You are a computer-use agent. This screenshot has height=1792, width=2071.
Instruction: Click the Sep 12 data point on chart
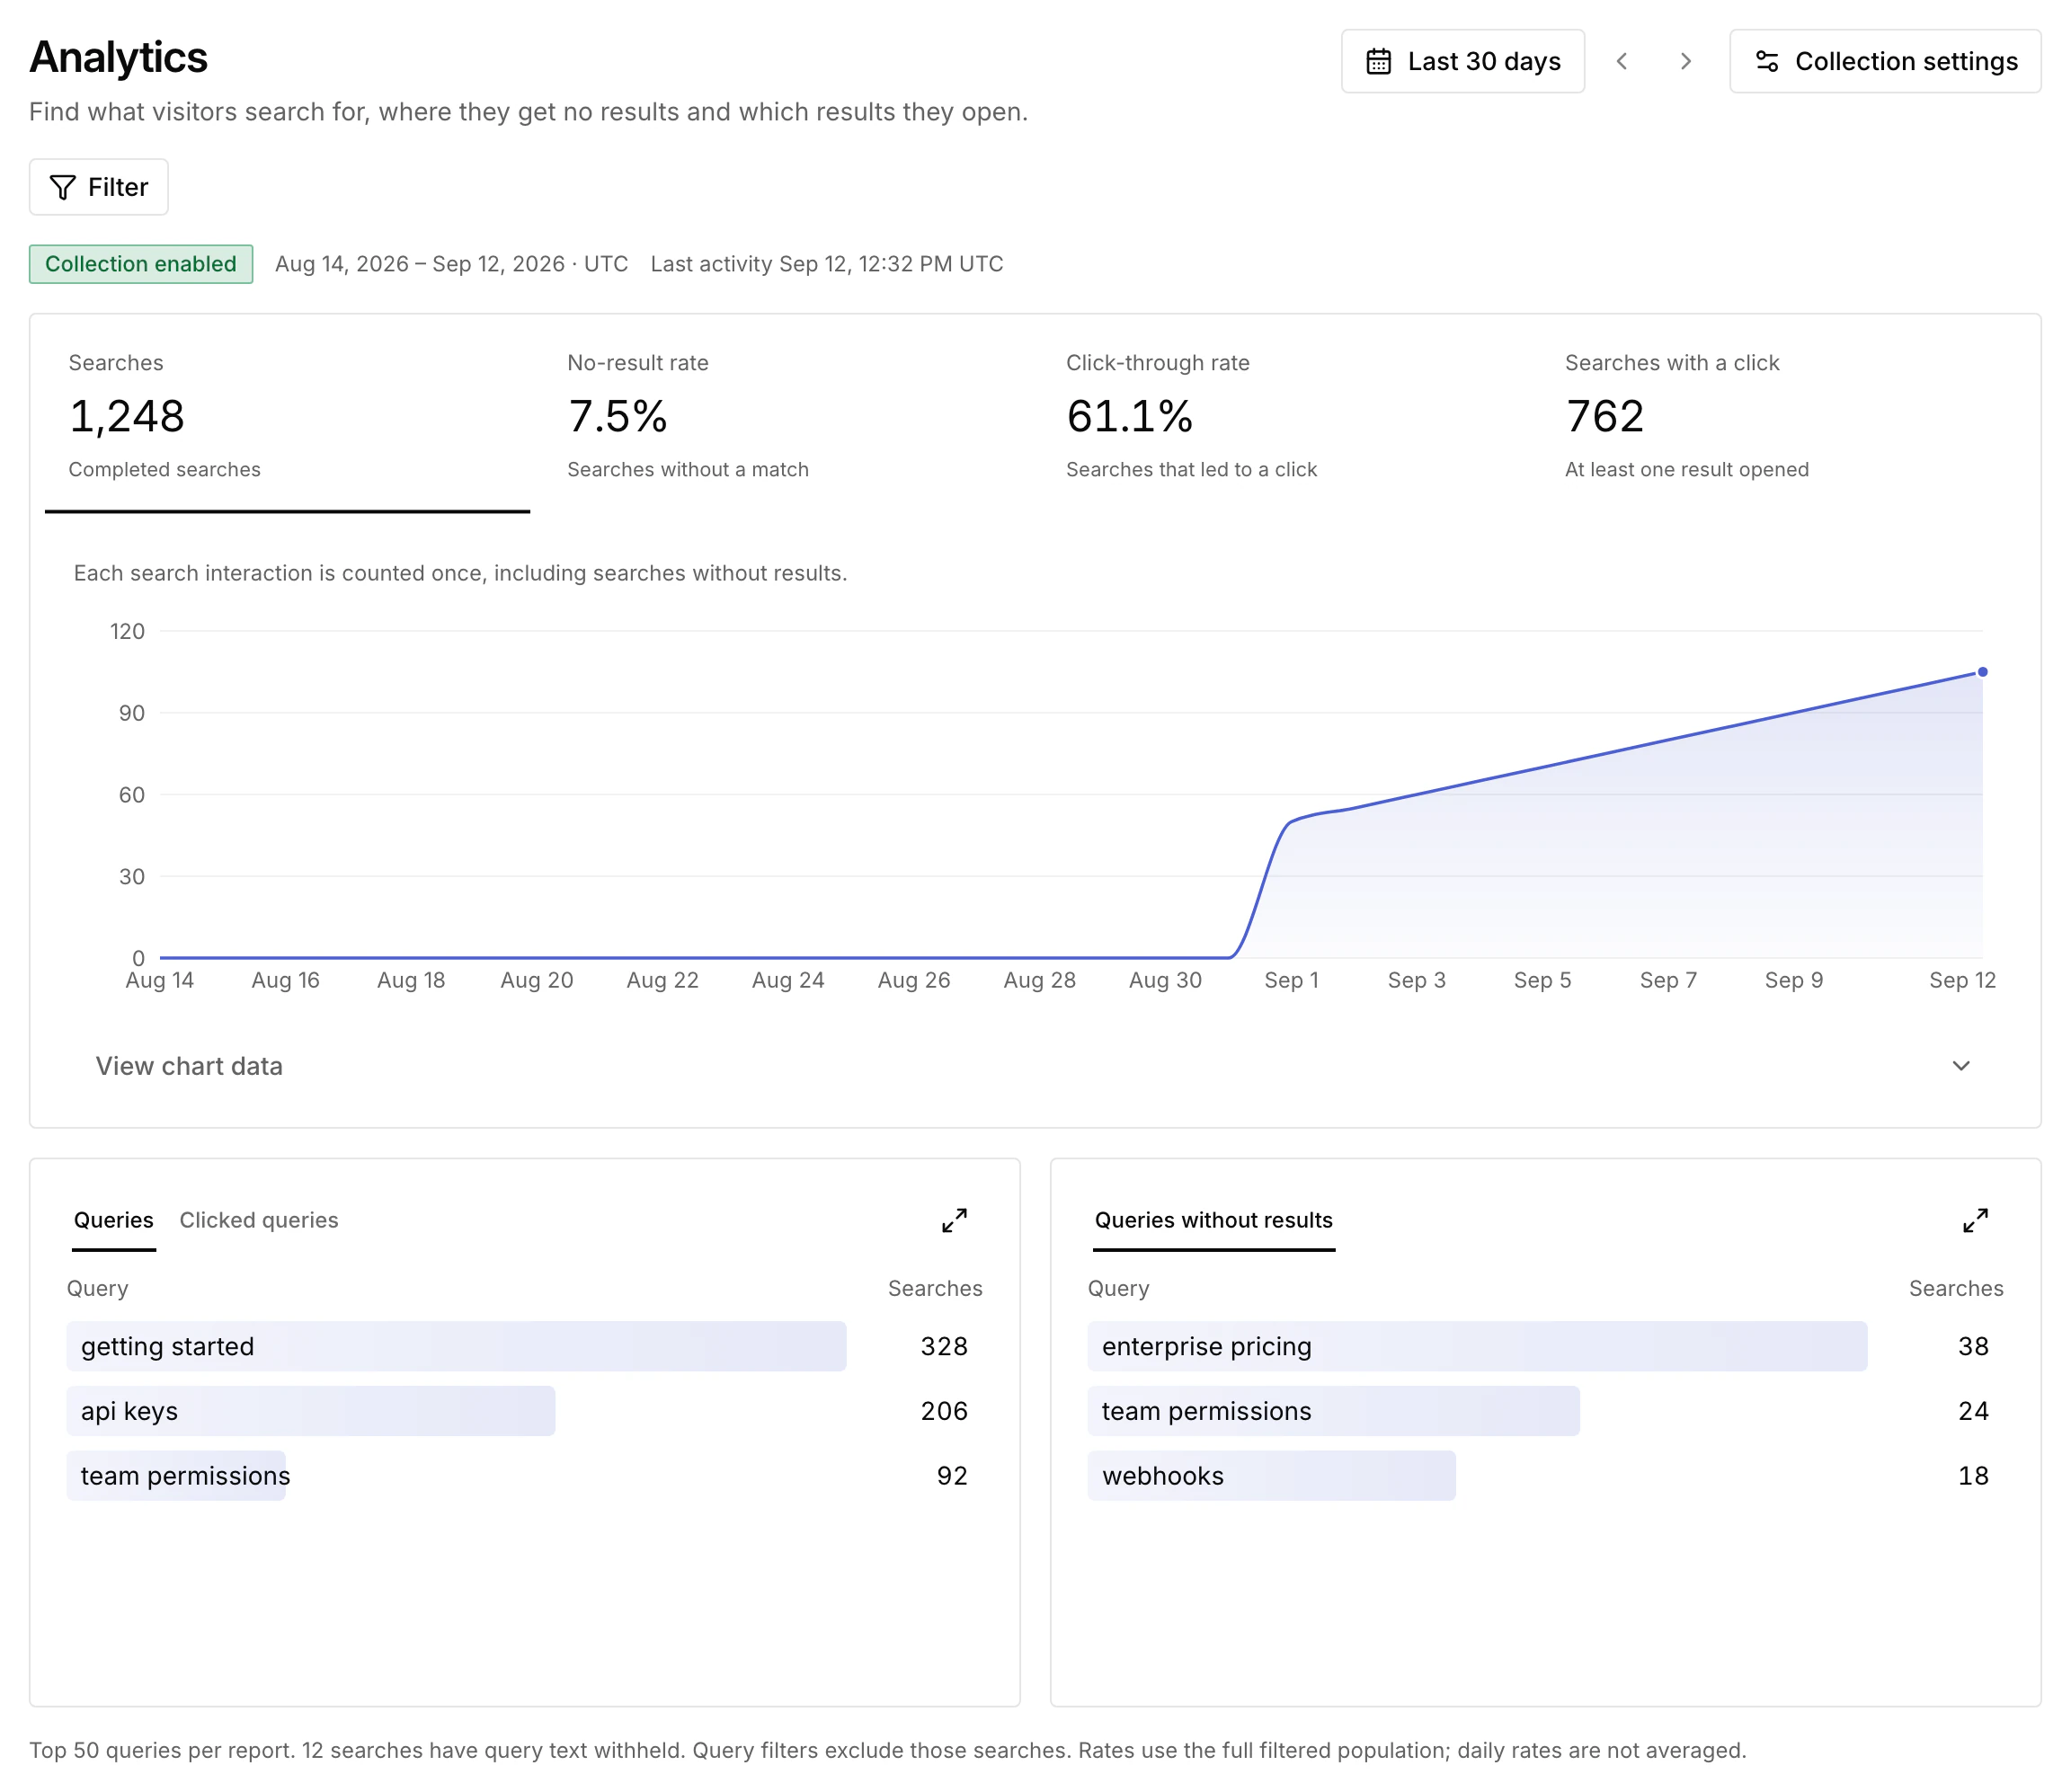click(x=1982, y=672)
